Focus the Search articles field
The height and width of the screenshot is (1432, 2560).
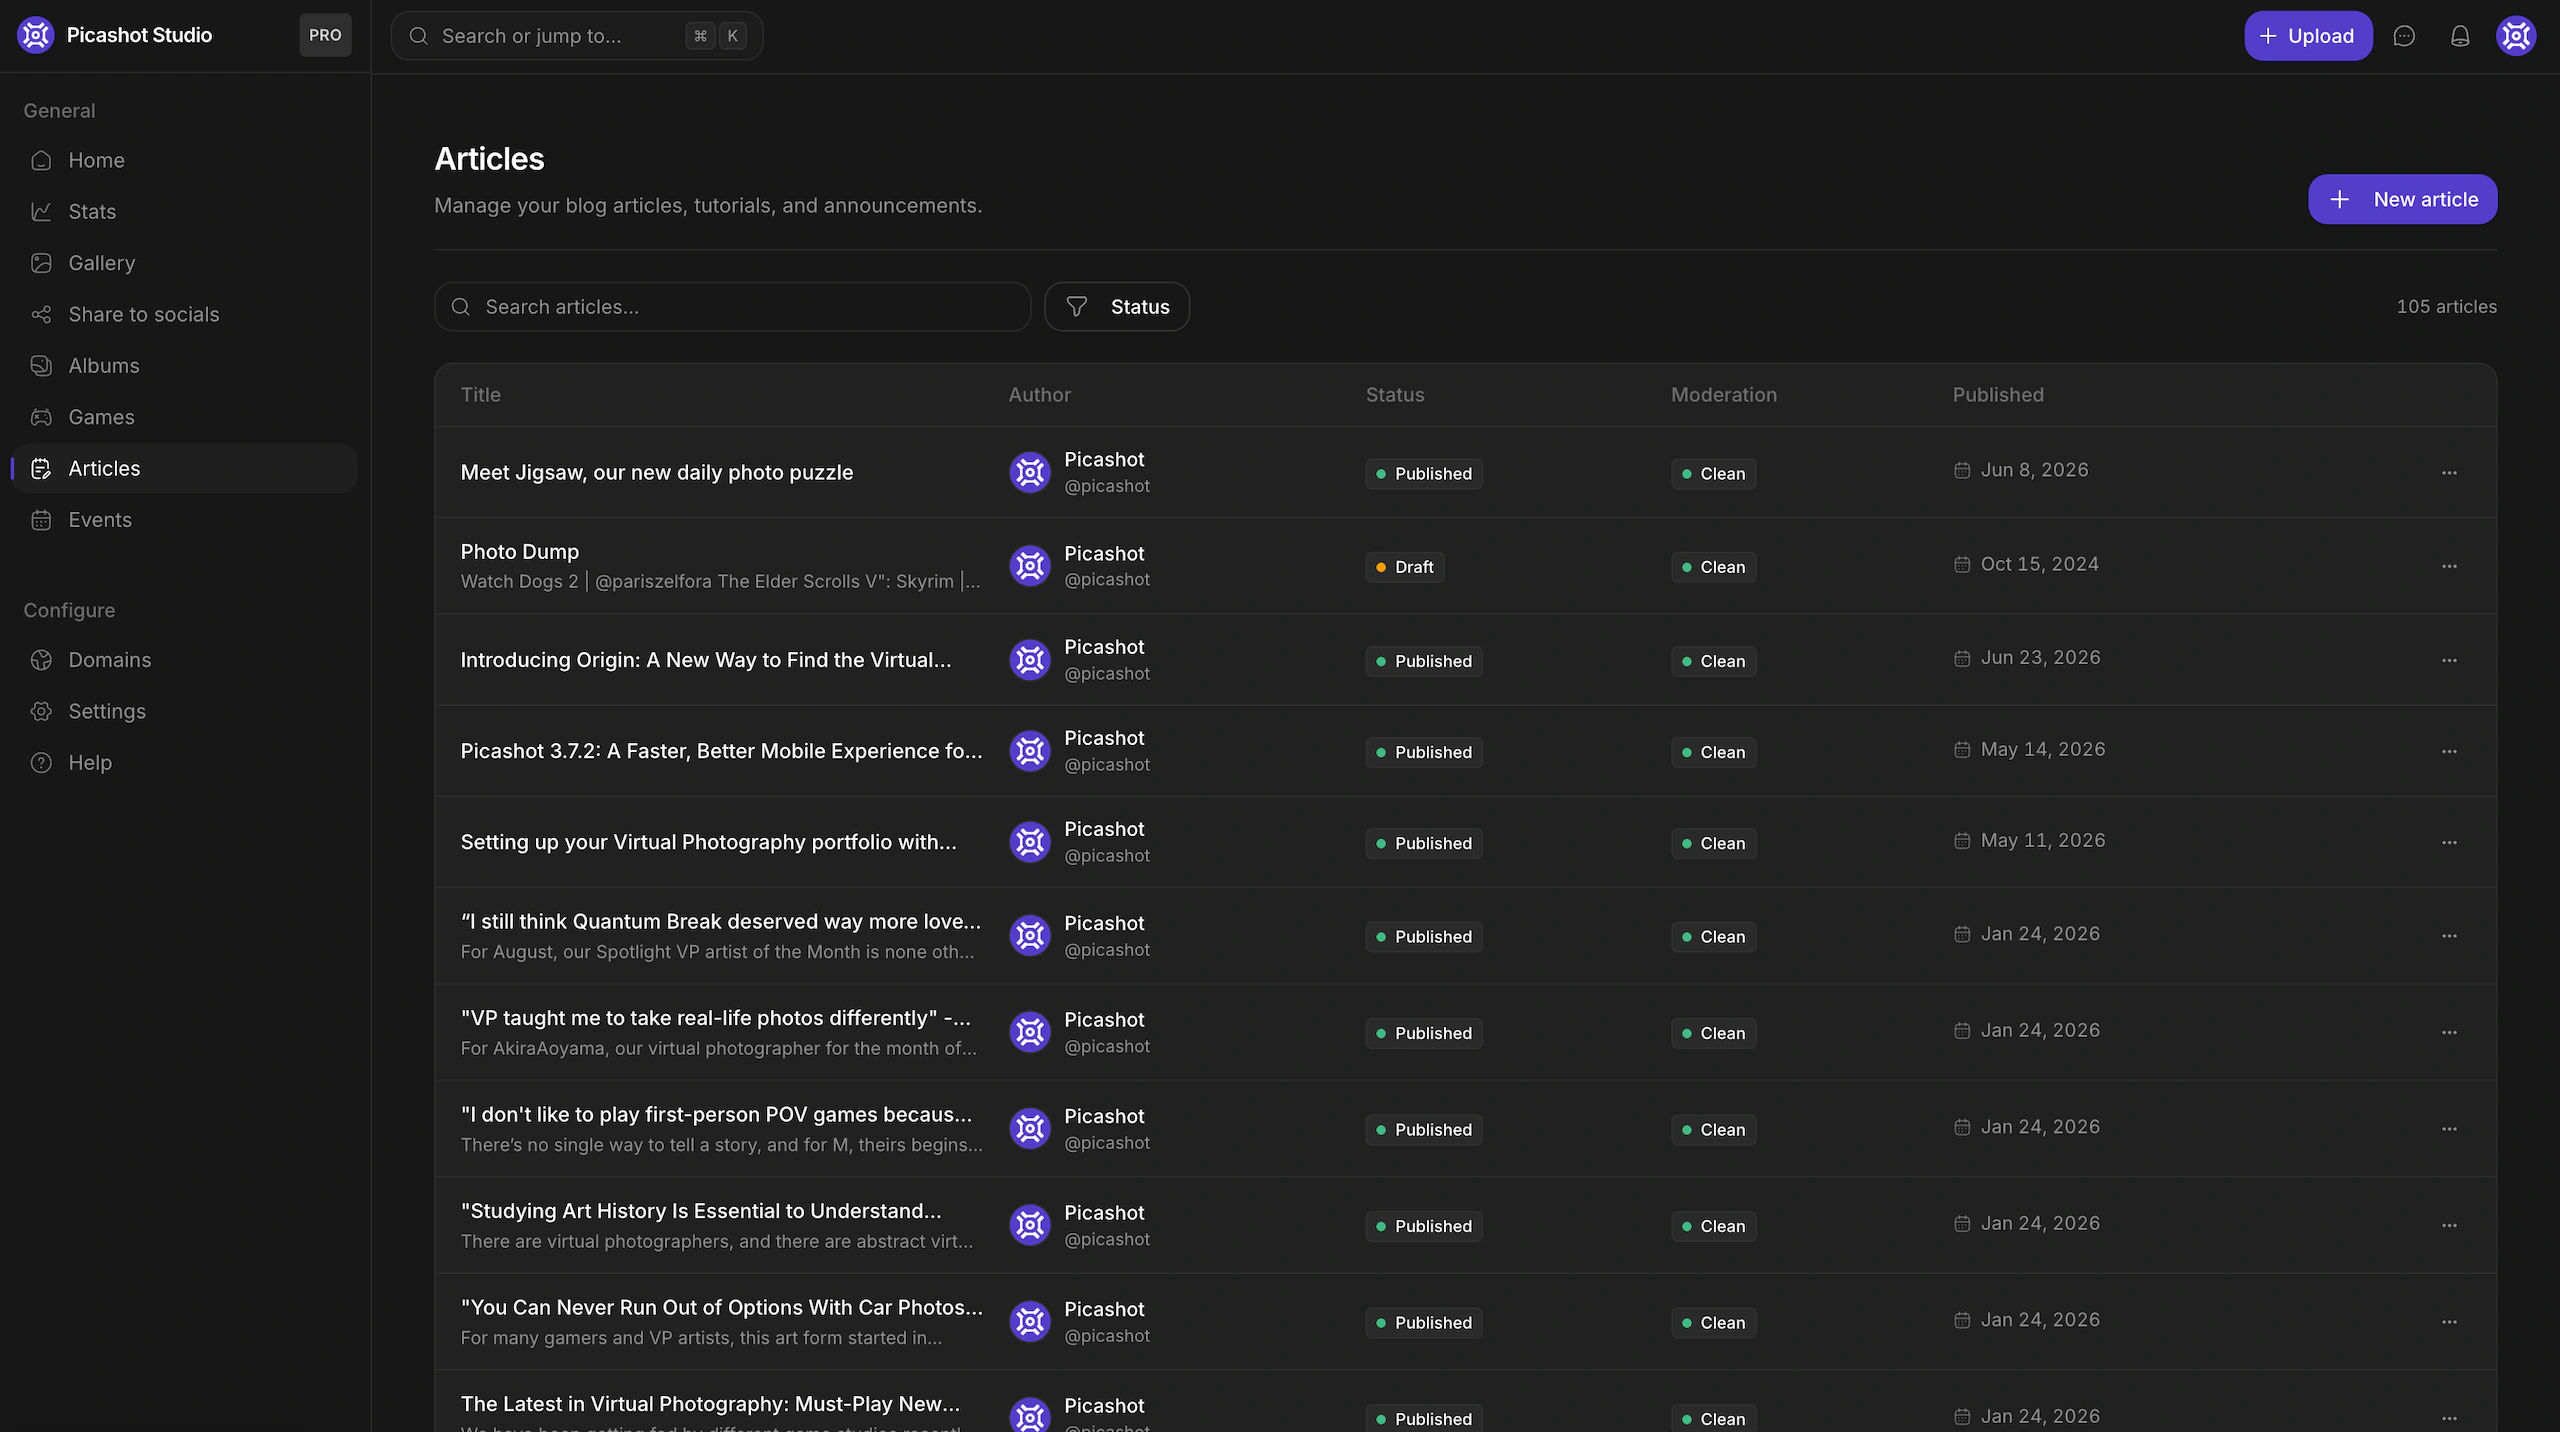coord(732,307)
